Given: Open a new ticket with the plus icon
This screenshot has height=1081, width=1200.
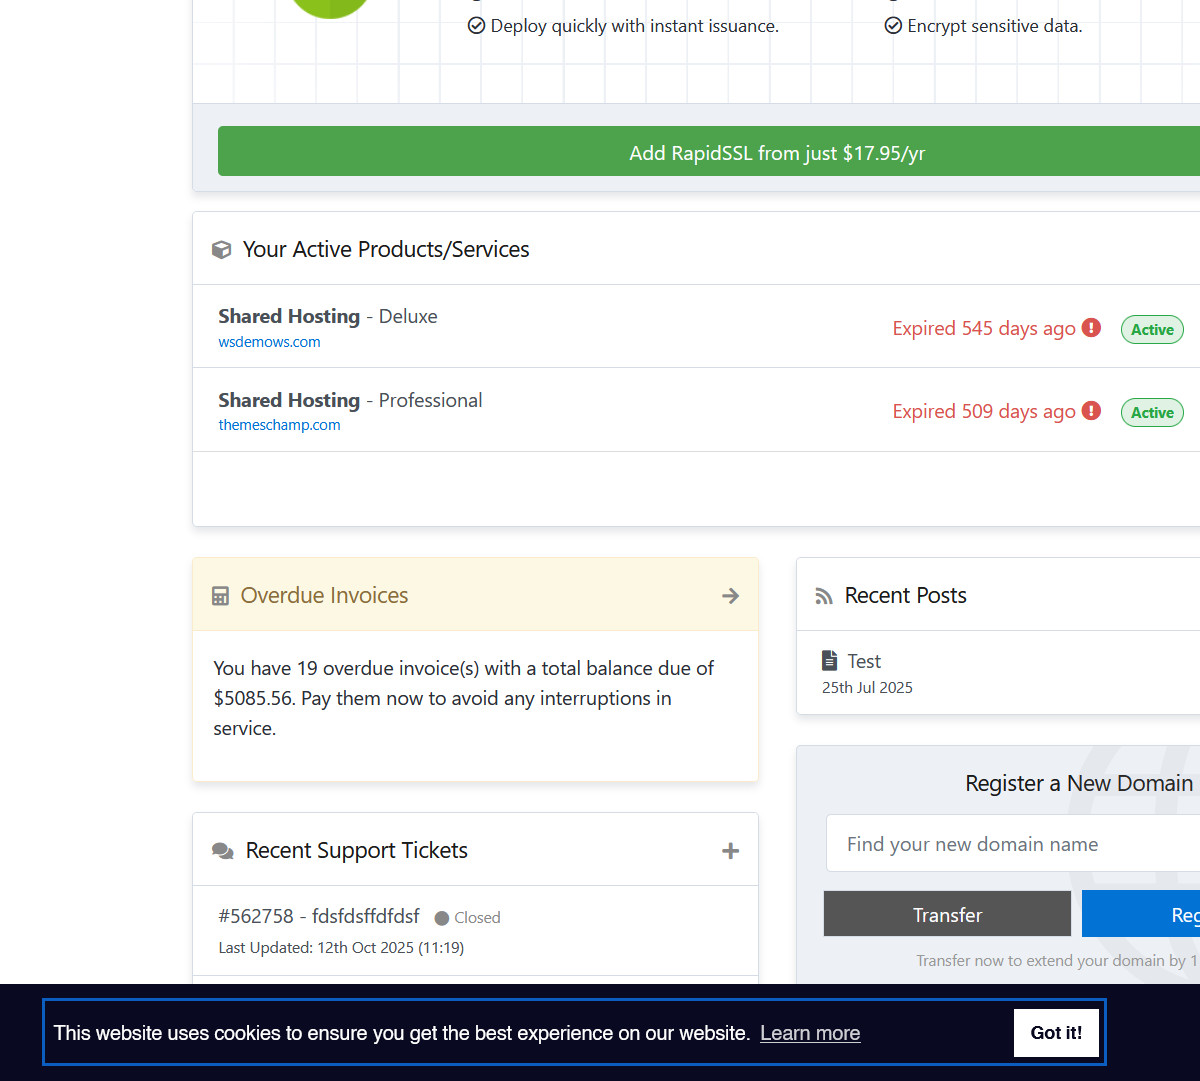Looking at the screenshot, I should [x=731, y=851].
